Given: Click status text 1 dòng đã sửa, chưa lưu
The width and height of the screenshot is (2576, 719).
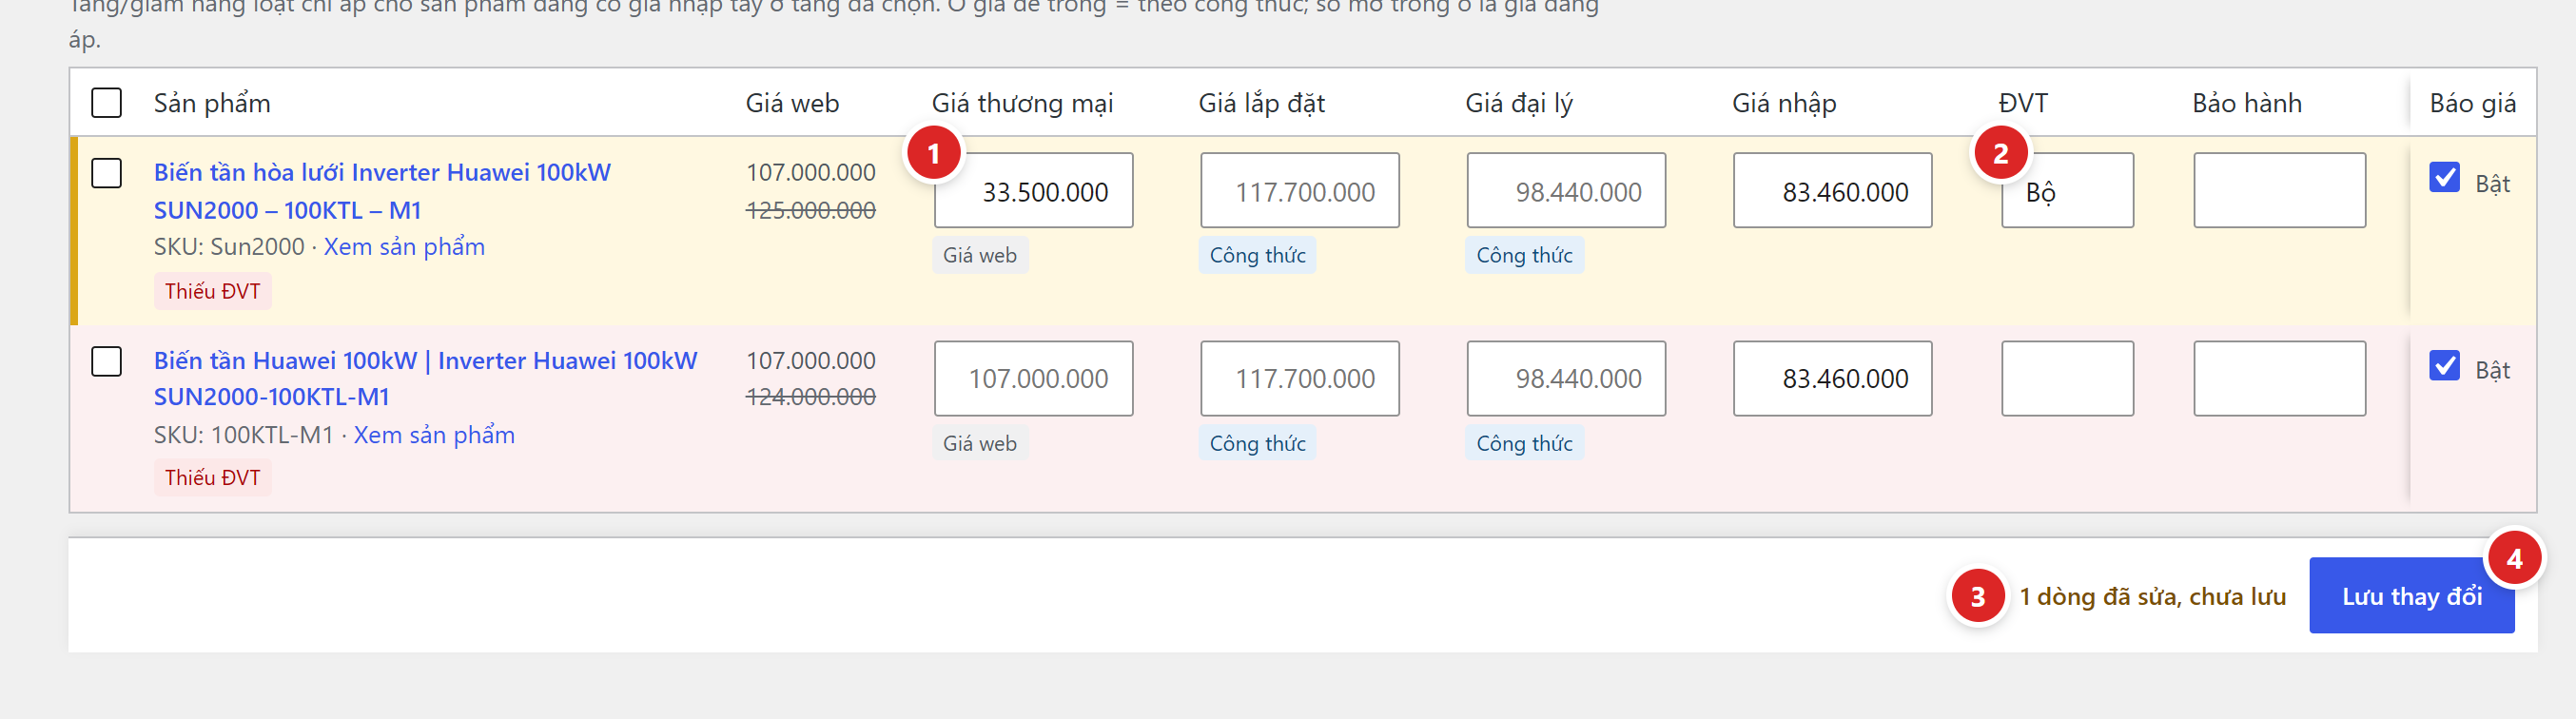Looking at the screenshot, I should 2152,596.
